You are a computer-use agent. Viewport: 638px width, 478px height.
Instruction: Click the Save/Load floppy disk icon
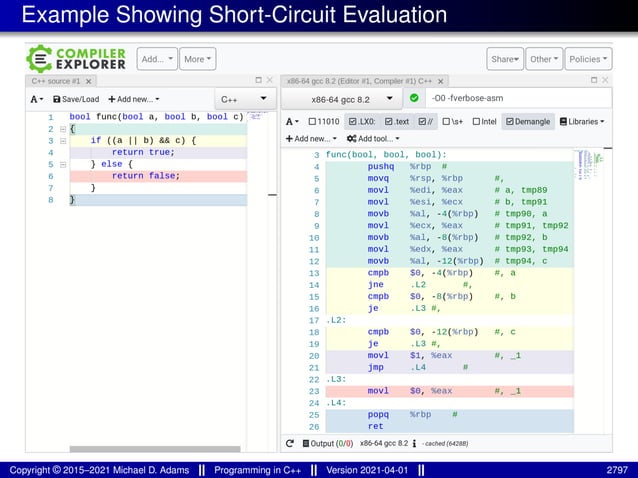[x=57, y=99]
